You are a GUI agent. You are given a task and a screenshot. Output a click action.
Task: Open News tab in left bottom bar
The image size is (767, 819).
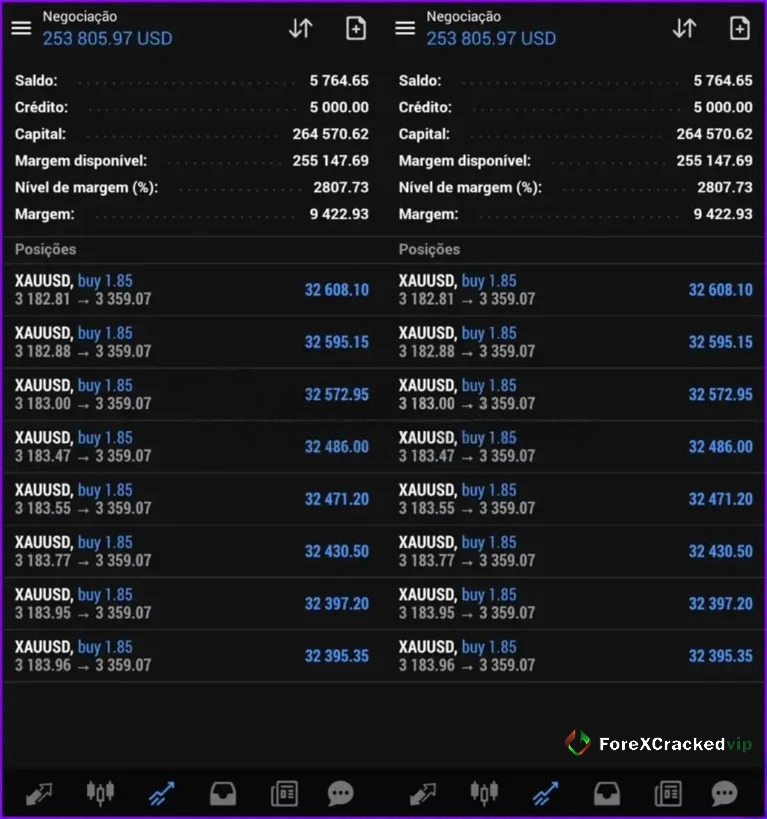pos(285,793)
